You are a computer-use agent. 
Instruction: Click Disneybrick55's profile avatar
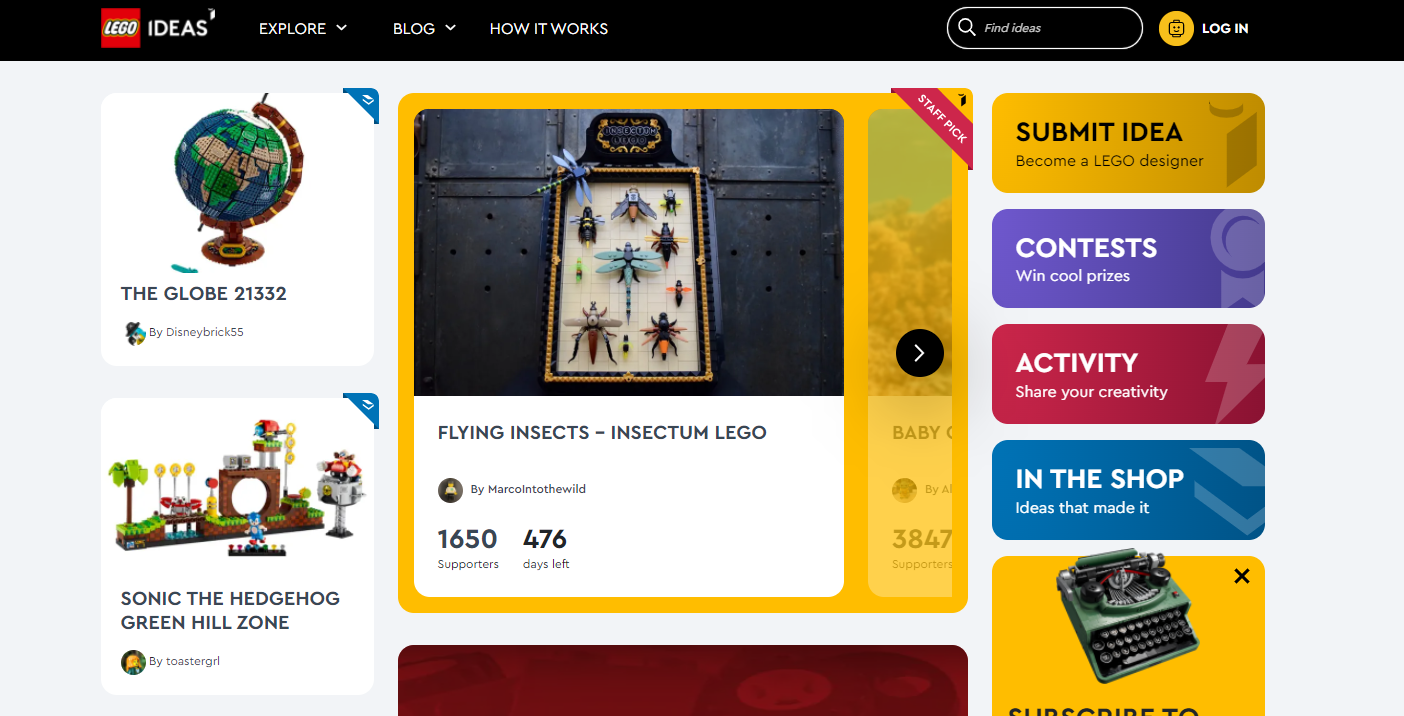coord(135,333)
